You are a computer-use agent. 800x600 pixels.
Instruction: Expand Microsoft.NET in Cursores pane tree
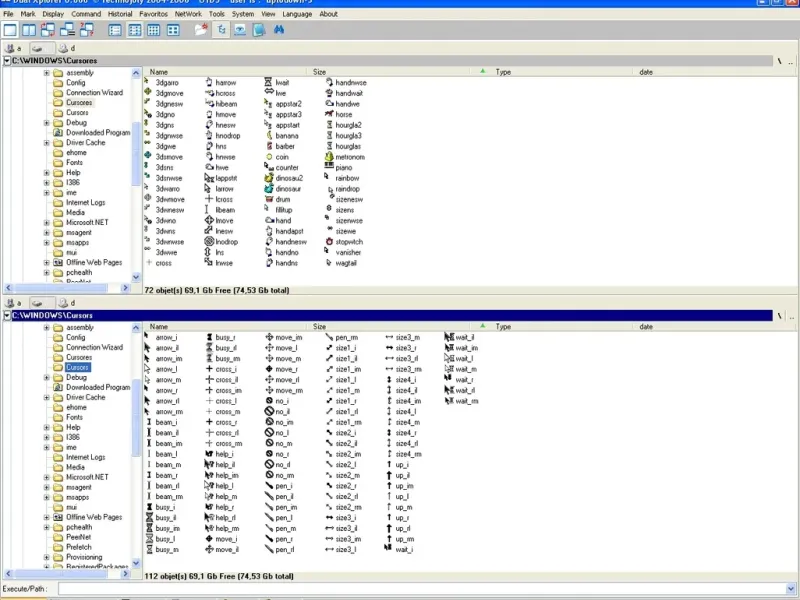(46, 222)
